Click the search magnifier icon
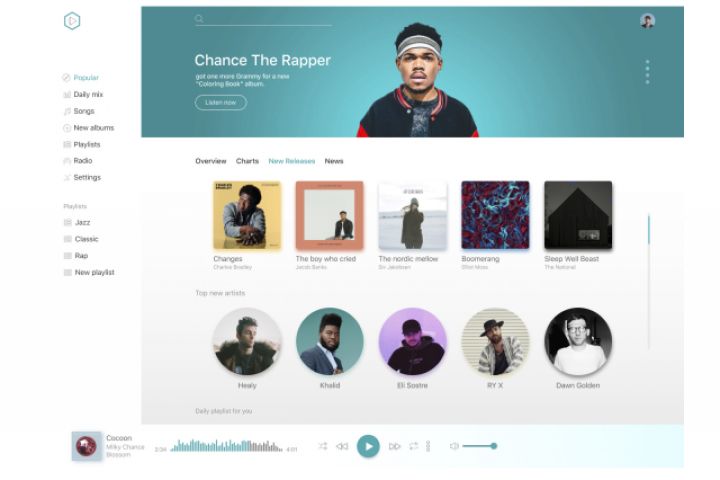 point(199,18)
